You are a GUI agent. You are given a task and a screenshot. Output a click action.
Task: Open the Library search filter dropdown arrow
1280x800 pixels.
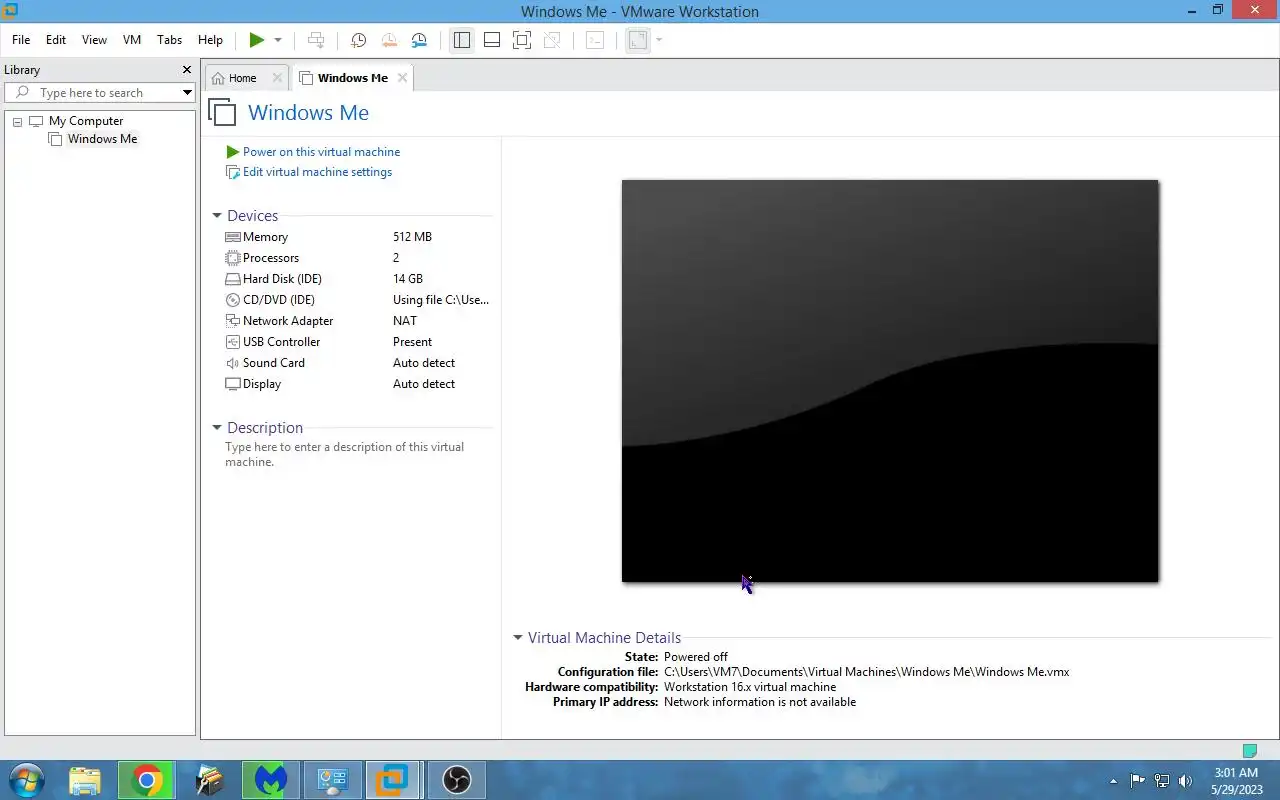(x=187, y=93)
